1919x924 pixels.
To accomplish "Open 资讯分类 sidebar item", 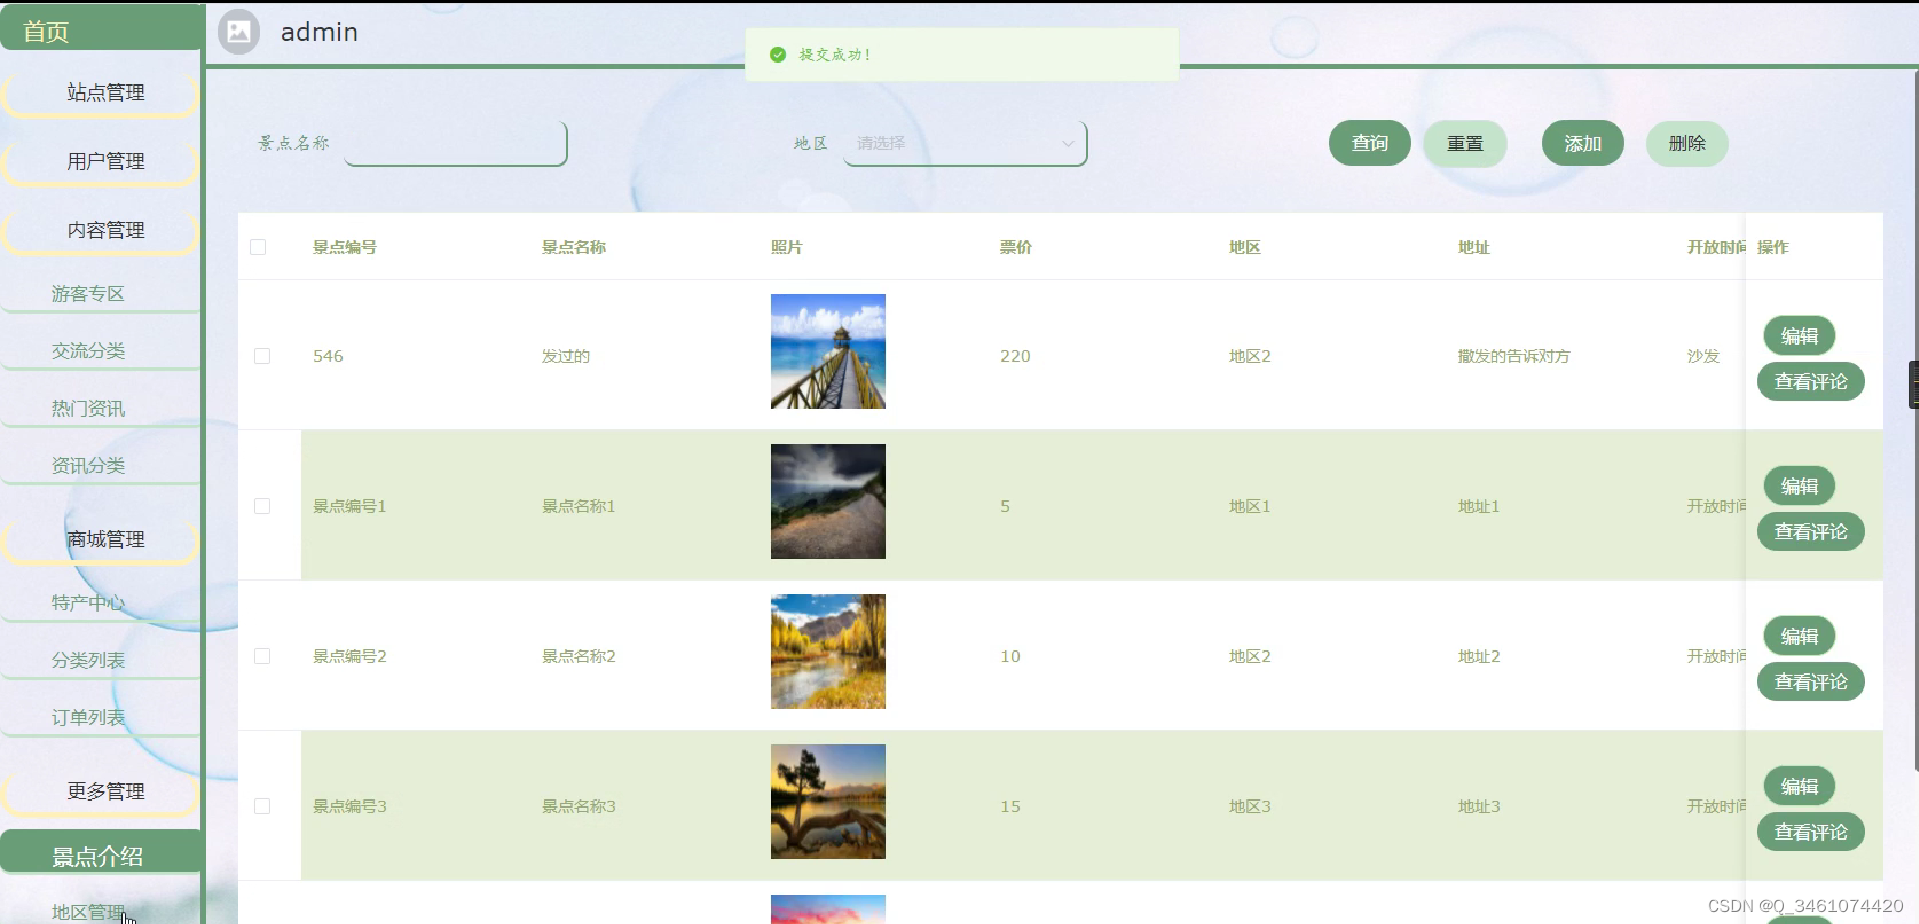I will click(100, 466).
